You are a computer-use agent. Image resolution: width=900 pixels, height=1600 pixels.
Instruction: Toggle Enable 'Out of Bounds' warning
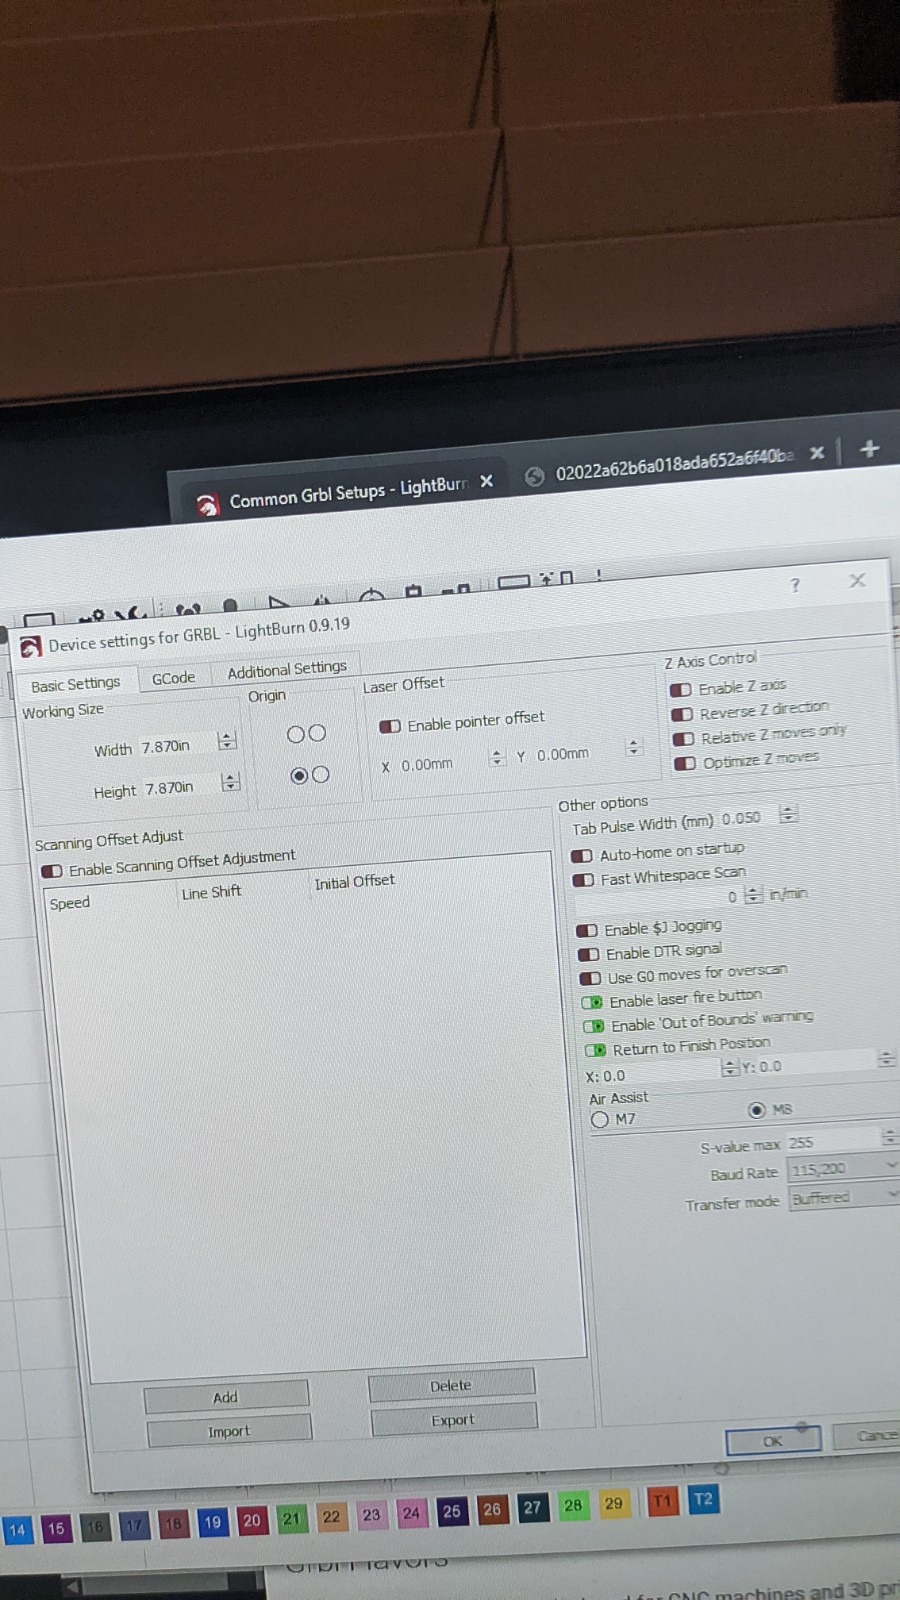point(594,1026)
